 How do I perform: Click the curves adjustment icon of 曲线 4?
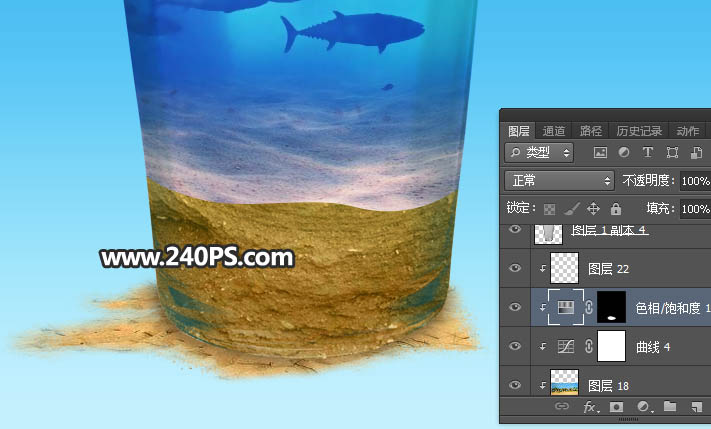click(x=565, y=346)
